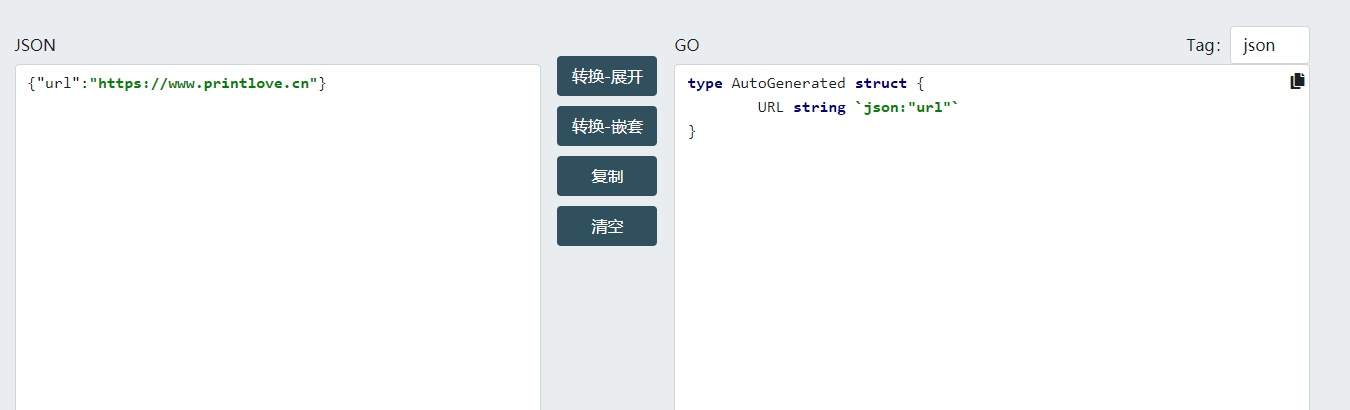1350x410 pixels.
Task: Click the GO panel label
Action: pos(687,45)
